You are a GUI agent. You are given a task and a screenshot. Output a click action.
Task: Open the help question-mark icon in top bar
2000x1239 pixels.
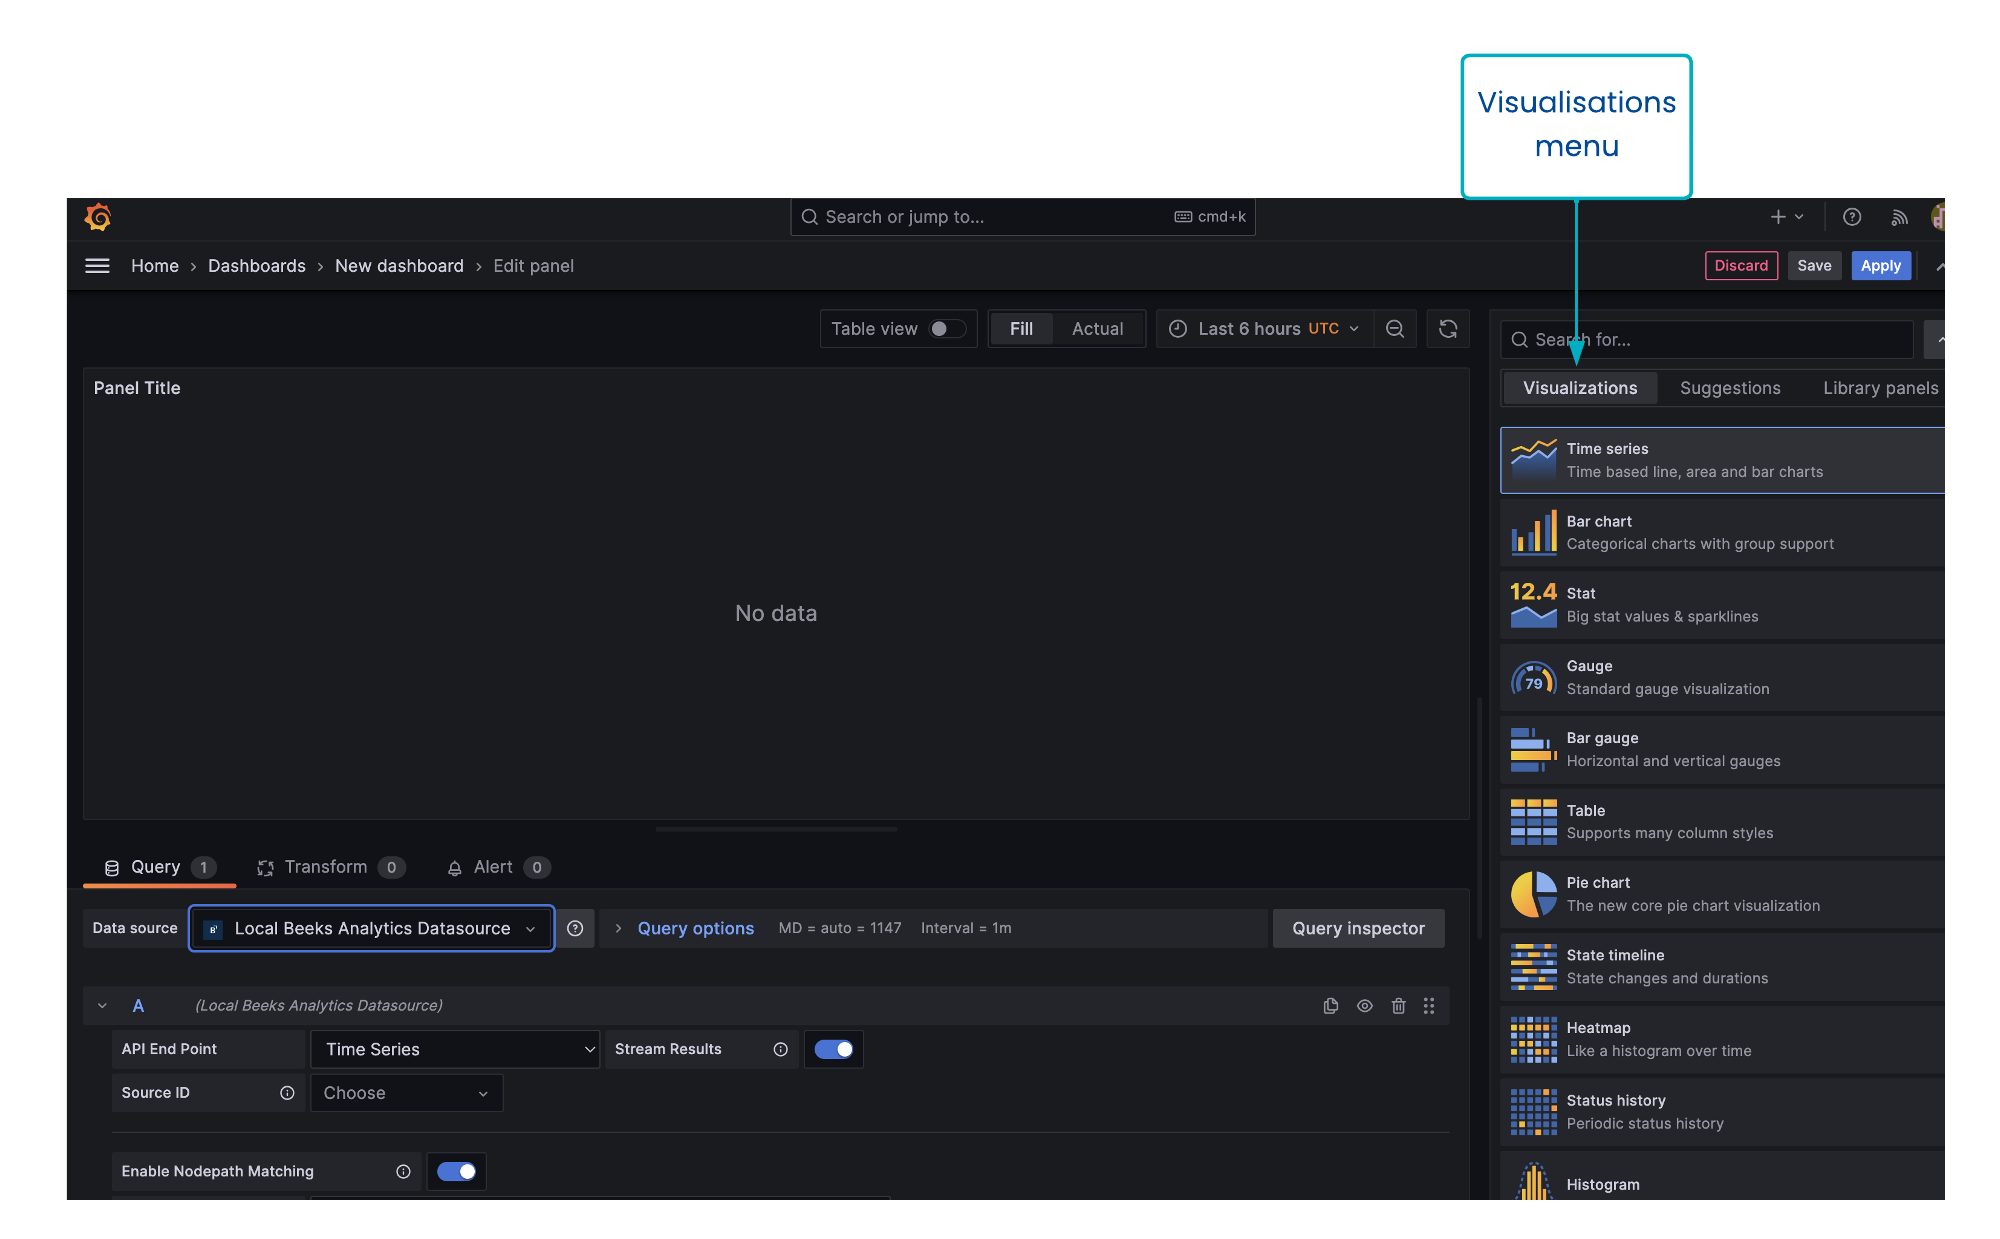click(x=1852, y=217)
